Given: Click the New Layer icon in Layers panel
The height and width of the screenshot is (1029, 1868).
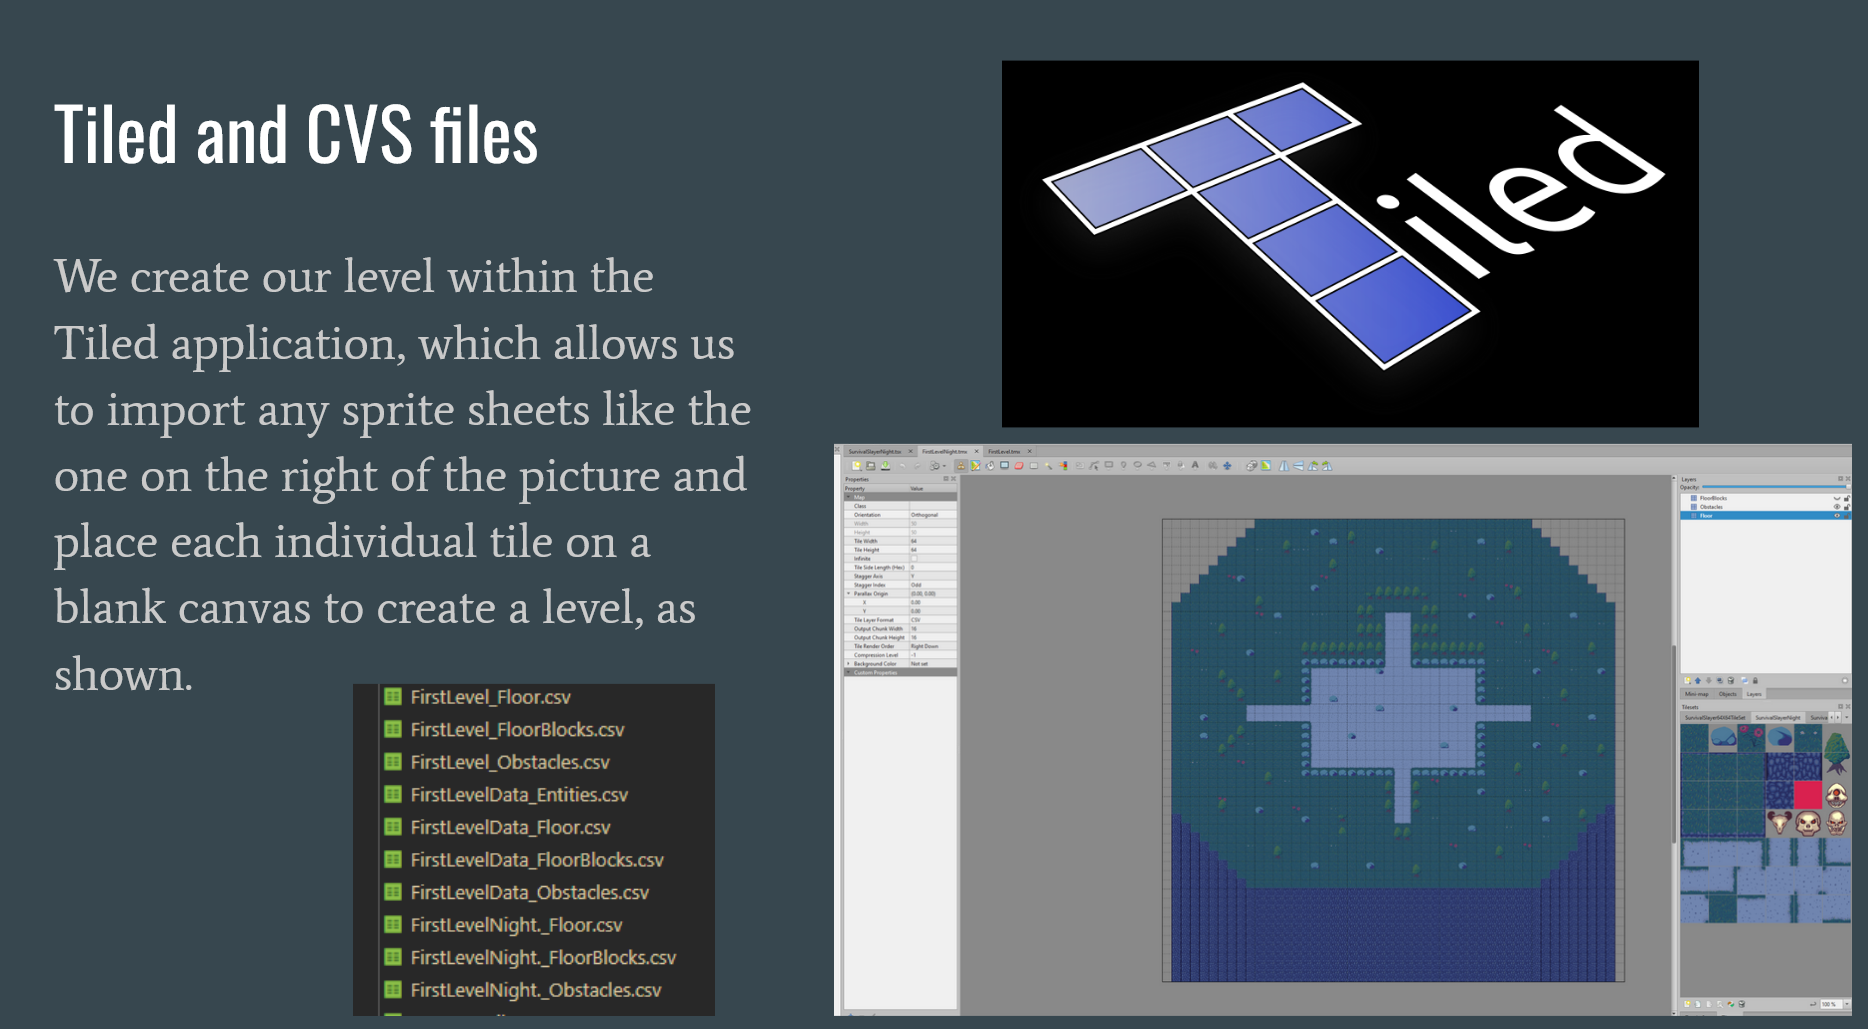Looking at the screenshot, I should [x=1688, y=680].
